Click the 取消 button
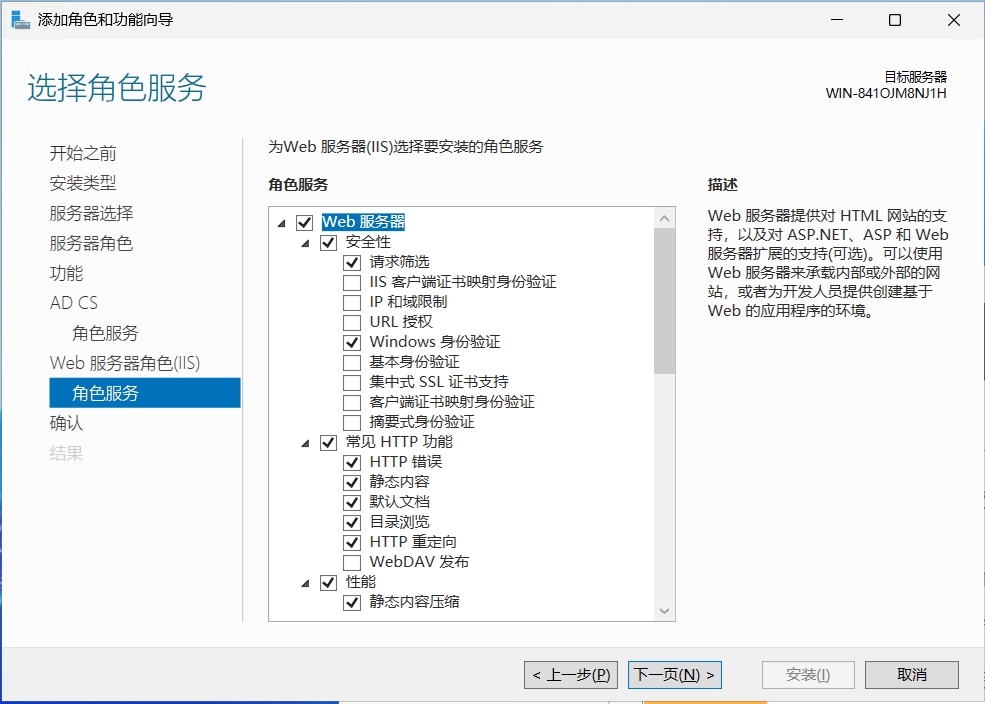Viewport: 985px width, 704px height. pos(912,674)
